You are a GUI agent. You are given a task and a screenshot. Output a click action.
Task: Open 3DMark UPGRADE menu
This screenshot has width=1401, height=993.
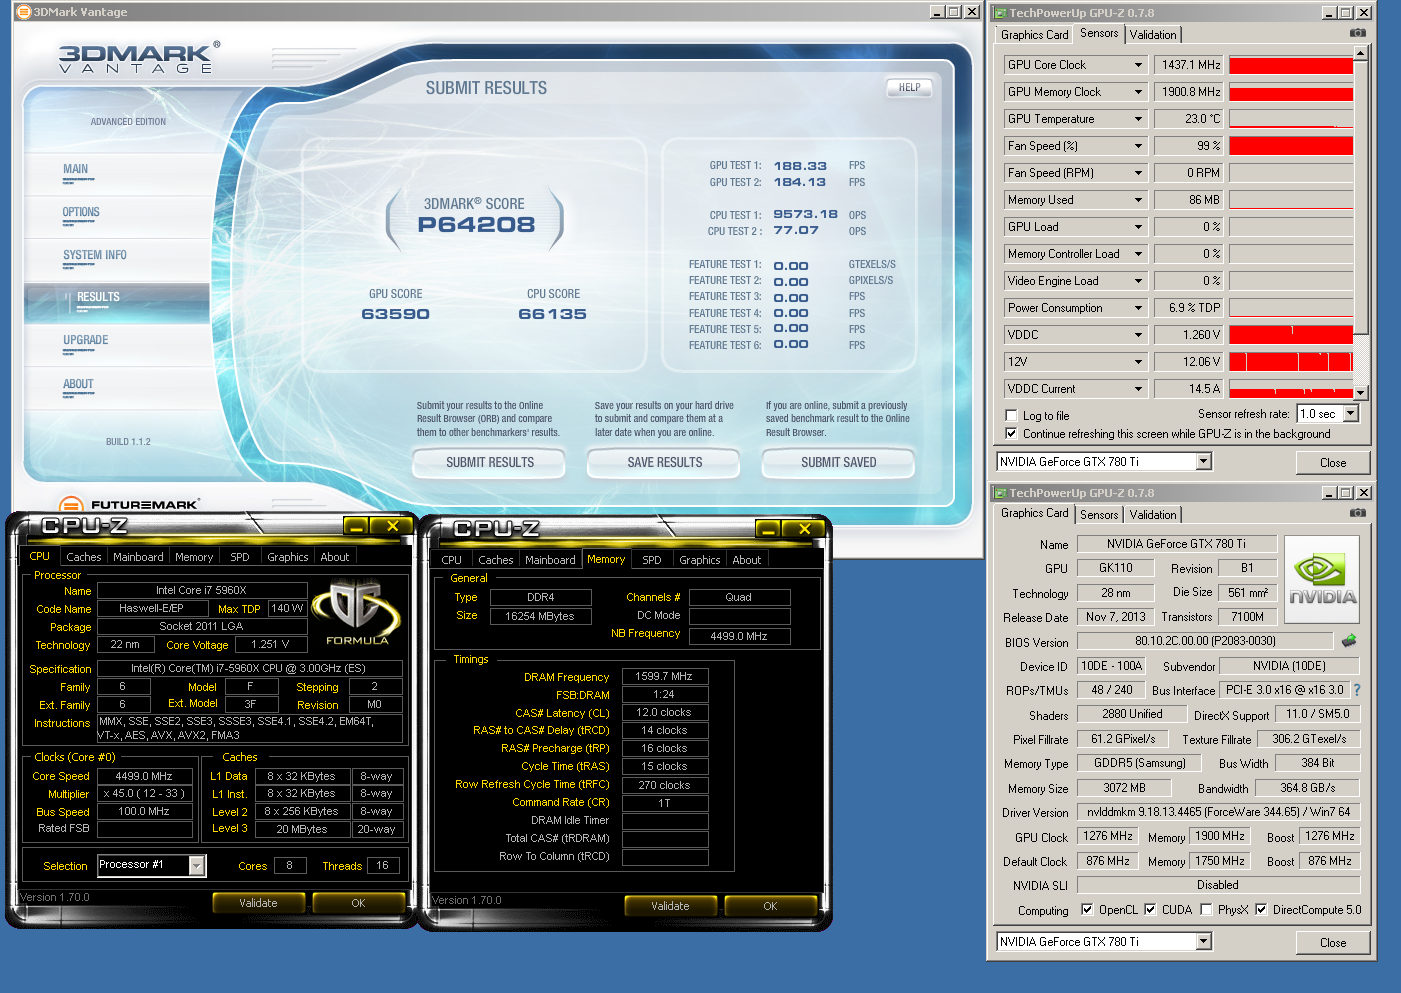pos(86,341)
